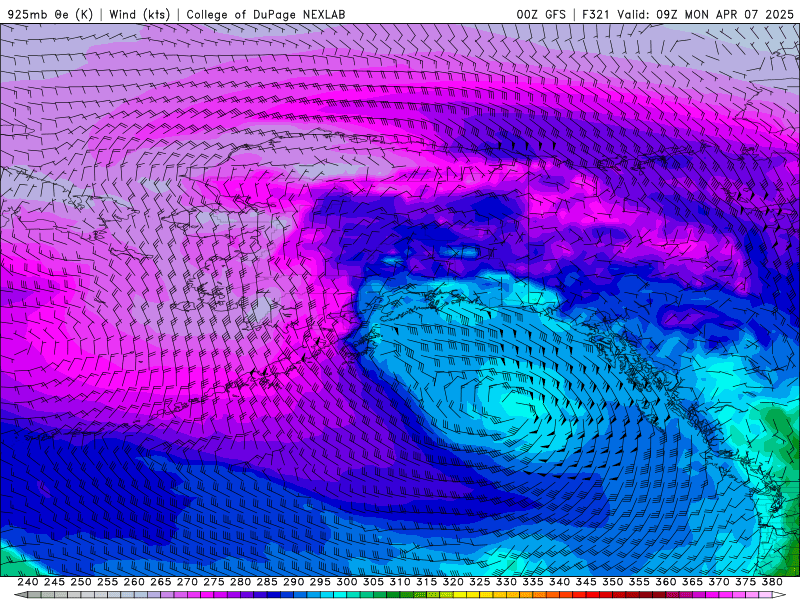Click the 250 value on the color scale
Image resolution: width=800 pixels, height=600 pixels.
[x=81, y=582]
